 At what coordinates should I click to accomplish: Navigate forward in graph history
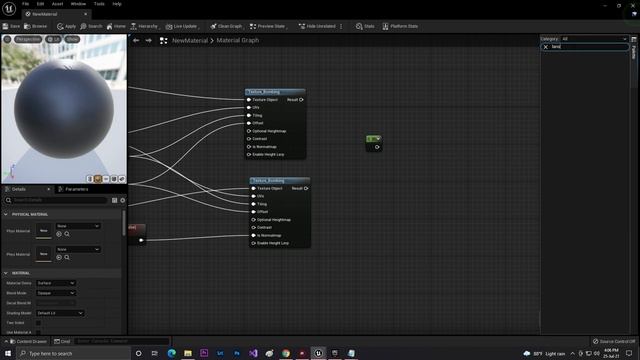pyautogui.click(x=149, y=40)
